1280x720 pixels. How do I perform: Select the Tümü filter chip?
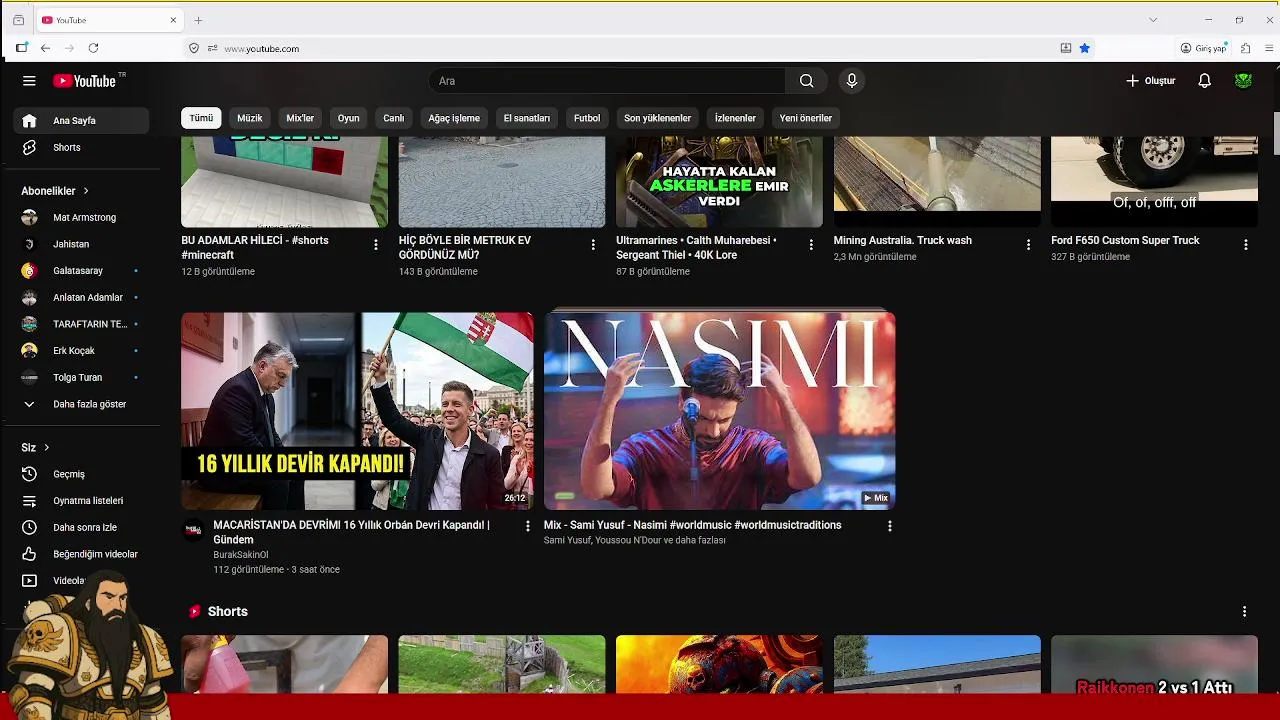tap(201, 118)
